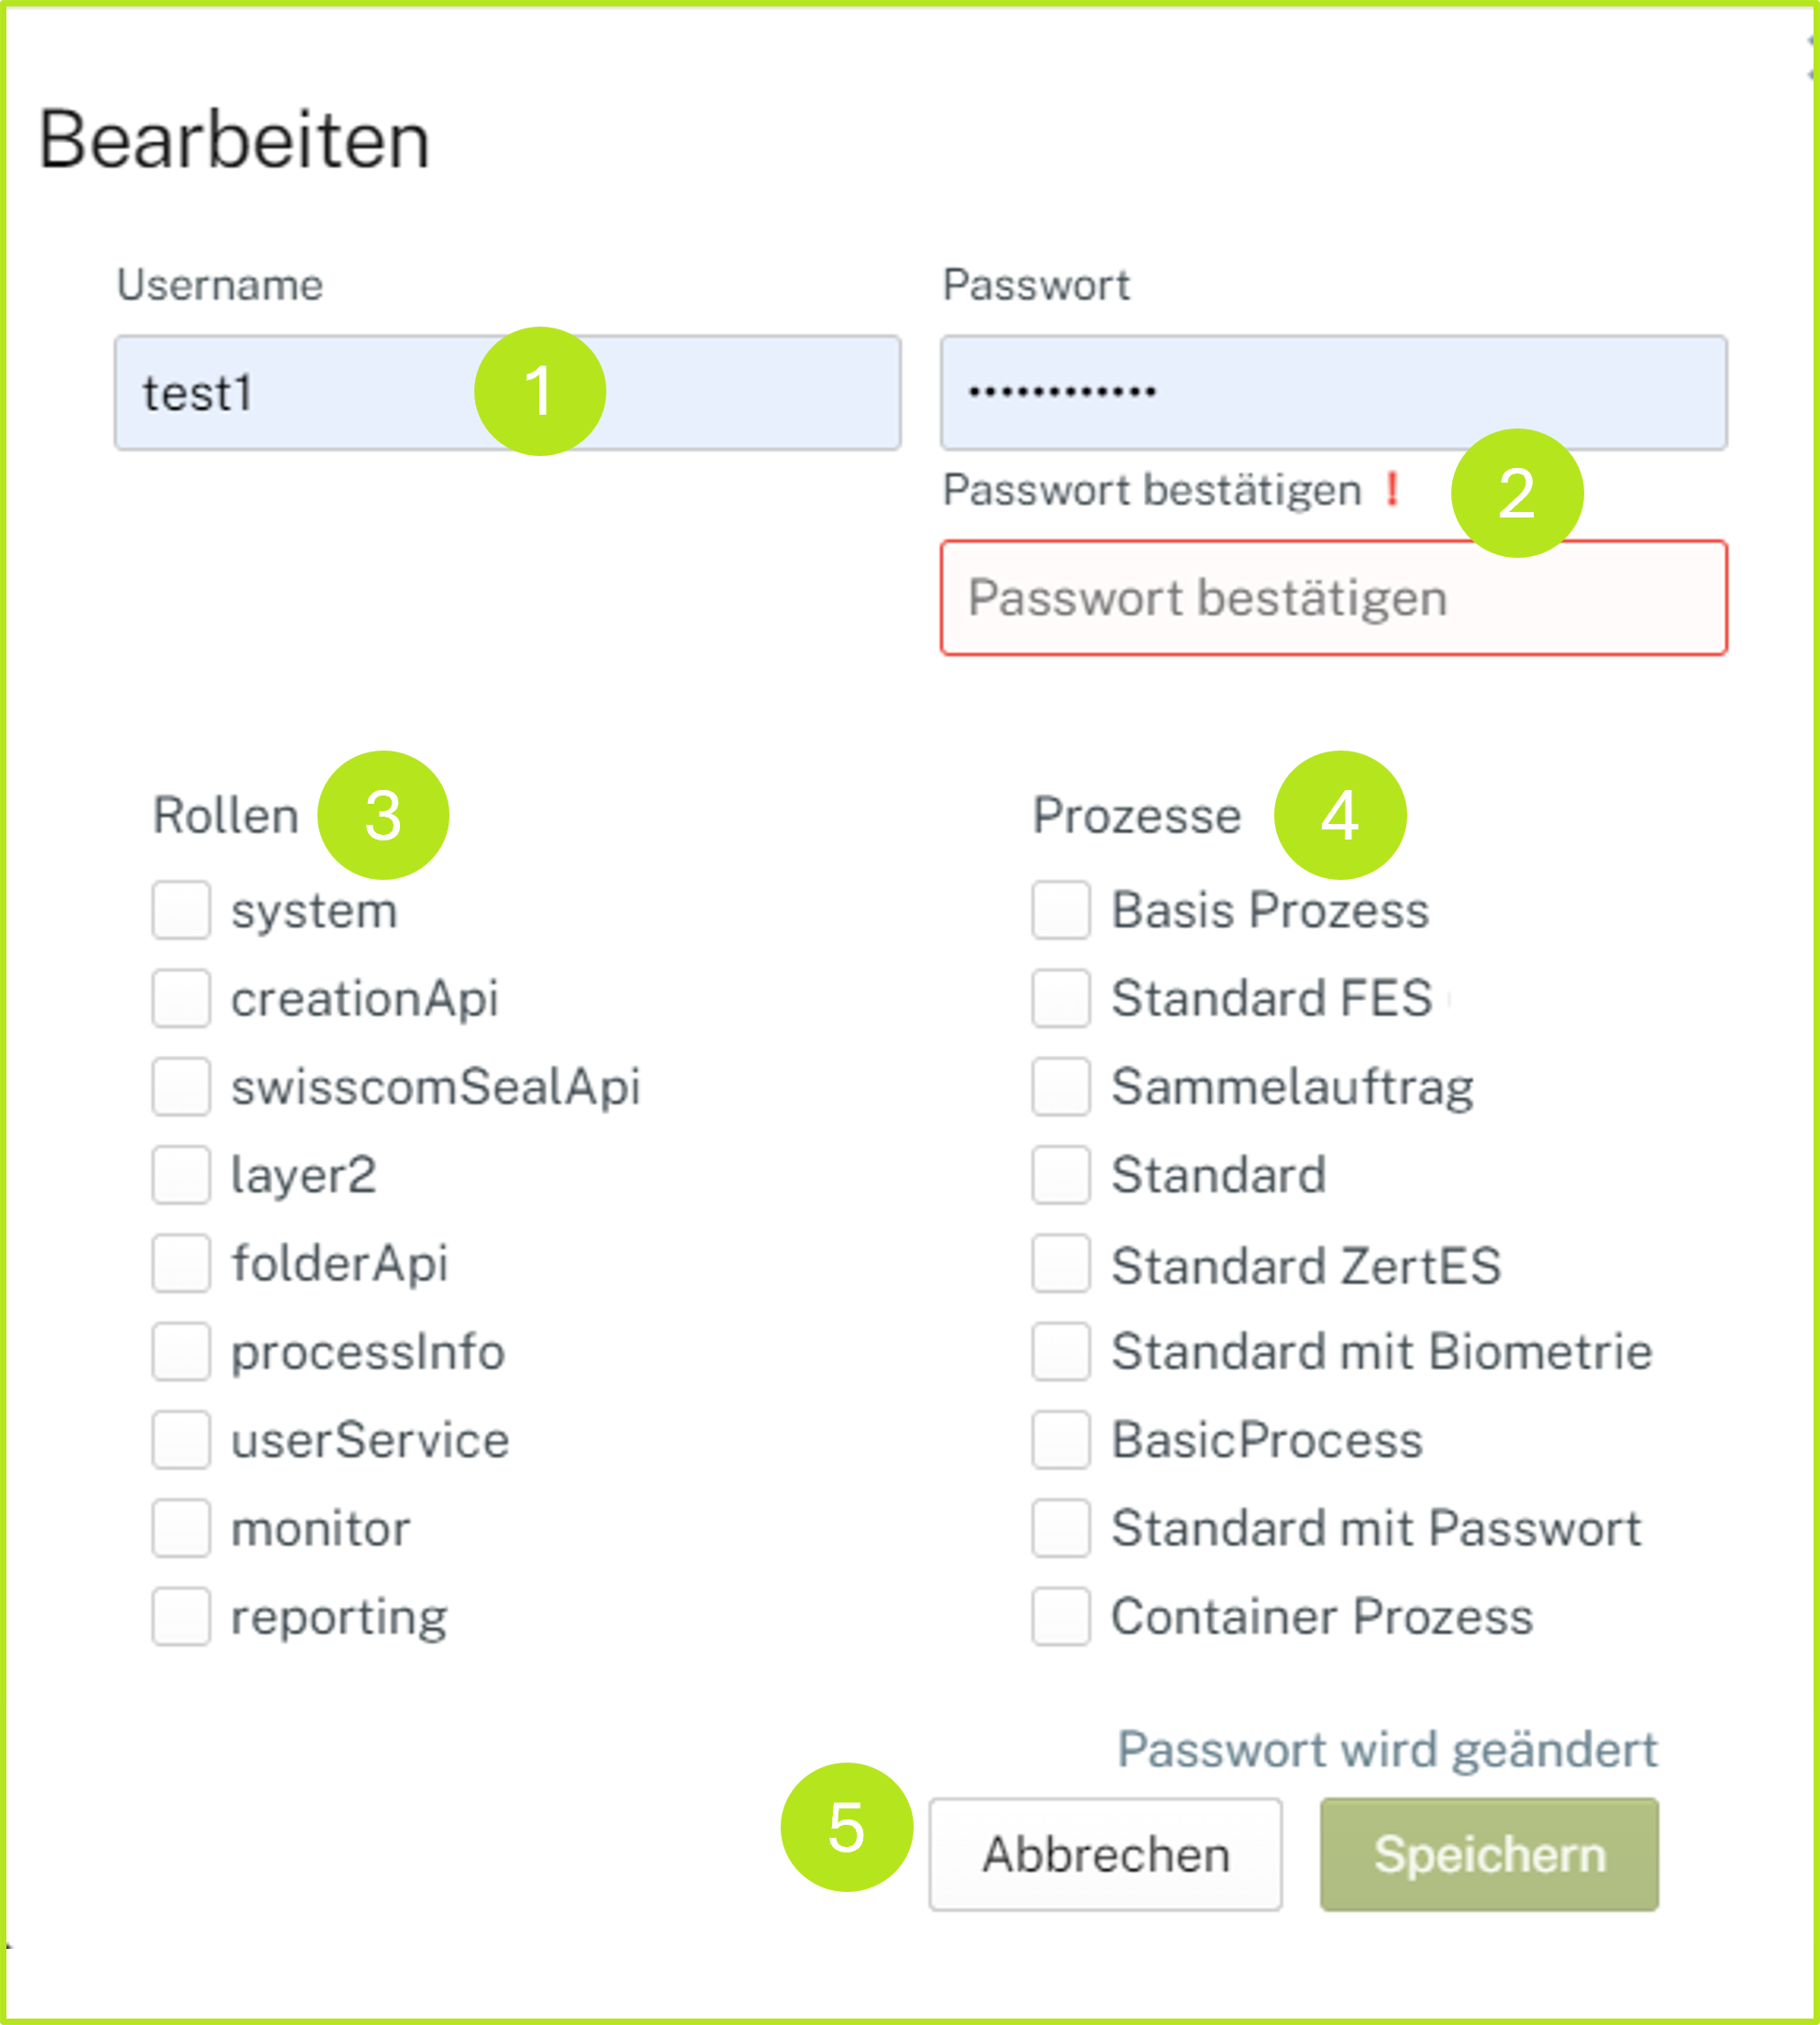1820x2025 pixels.
Task: Check the swisscomSealApi role
Action: pyautogui.click(x=181, y=1086)
